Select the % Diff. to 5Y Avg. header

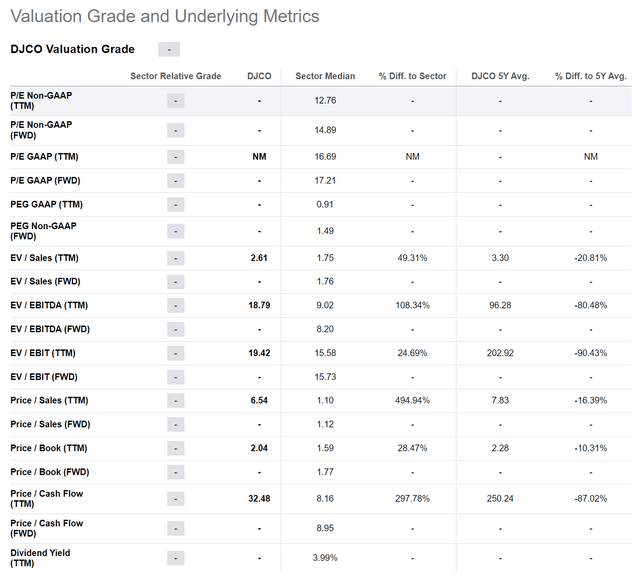[591, 76]
